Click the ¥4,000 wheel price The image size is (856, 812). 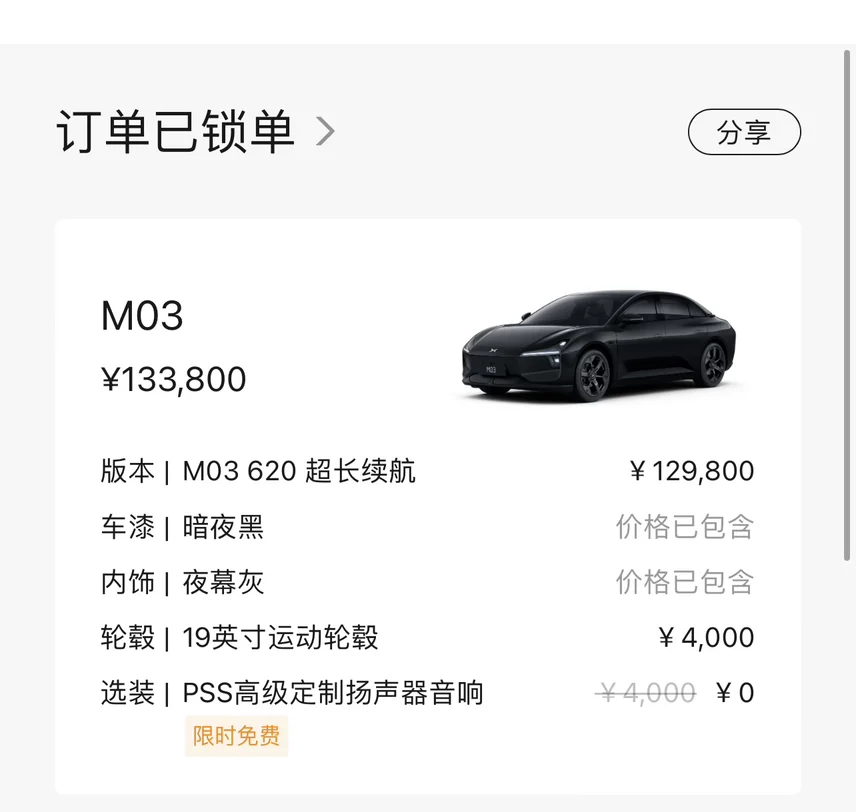coord(706,637)
